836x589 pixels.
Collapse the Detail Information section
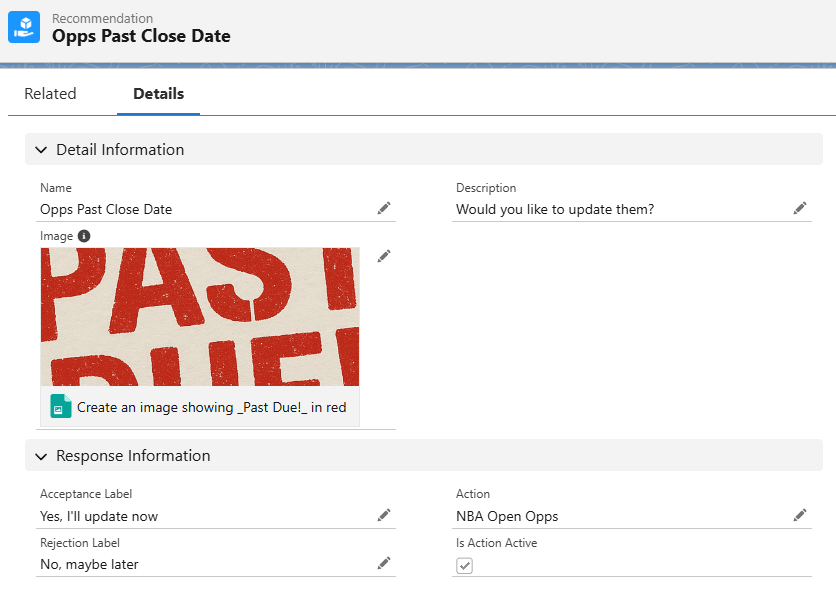point(41,150)
